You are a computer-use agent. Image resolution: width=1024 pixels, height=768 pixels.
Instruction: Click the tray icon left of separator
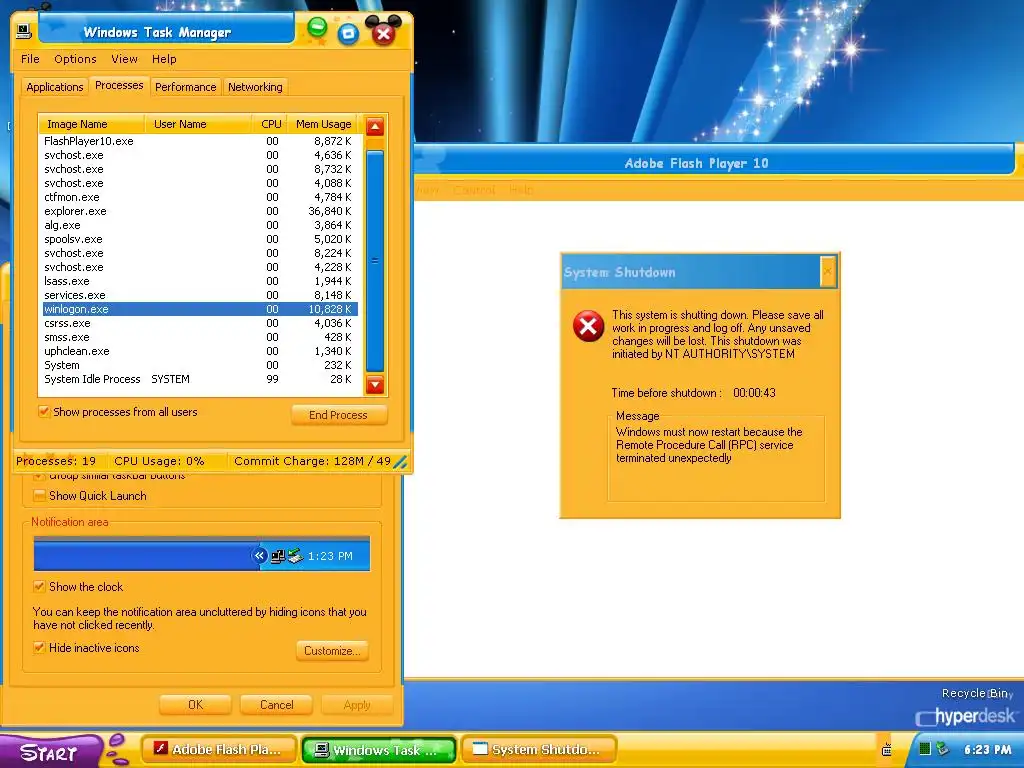coord(886,750)
